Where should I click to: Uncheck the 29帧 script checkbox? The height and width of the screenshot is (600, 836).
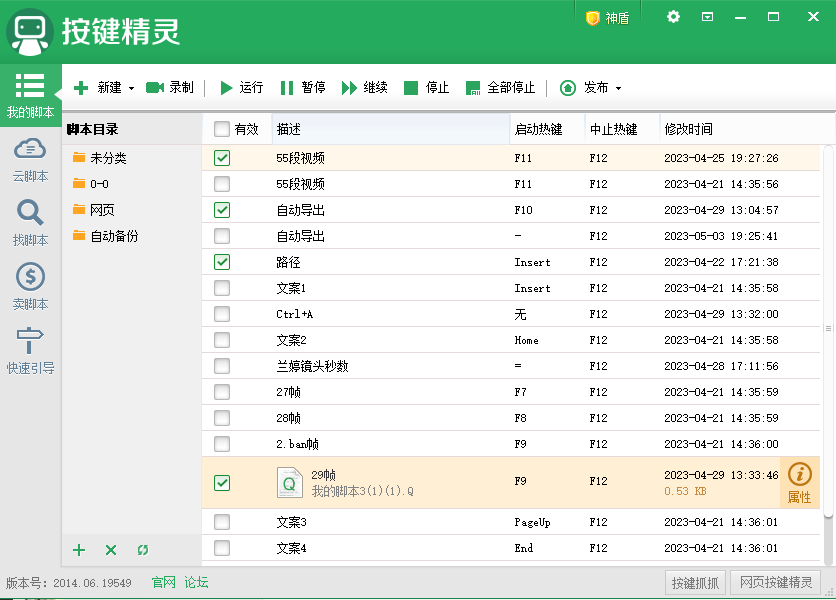pyautogui.click(x=222, y=483)
